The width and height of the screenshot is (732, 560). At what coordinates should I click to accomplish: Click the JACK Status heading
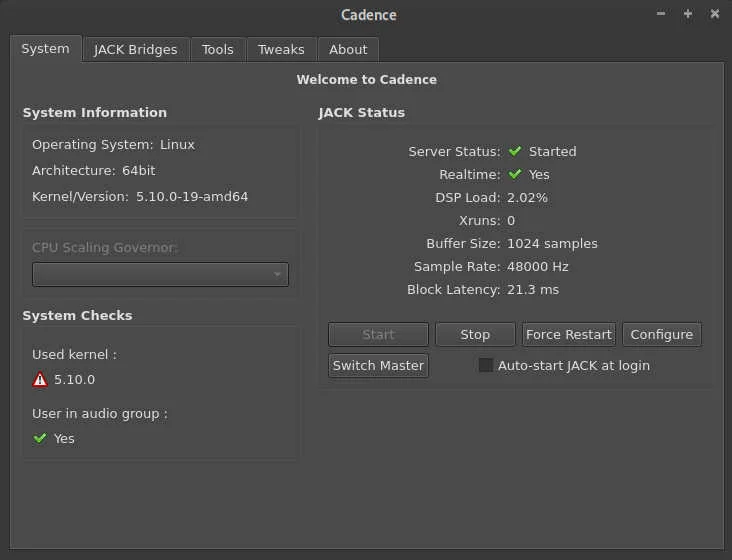point(362,112)
